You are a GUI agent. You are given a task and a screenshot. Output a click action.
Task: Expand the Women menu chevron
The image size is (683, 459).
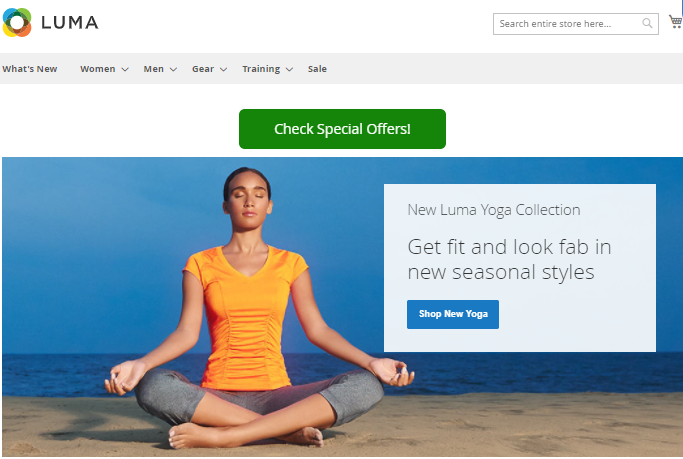[125, 69]
